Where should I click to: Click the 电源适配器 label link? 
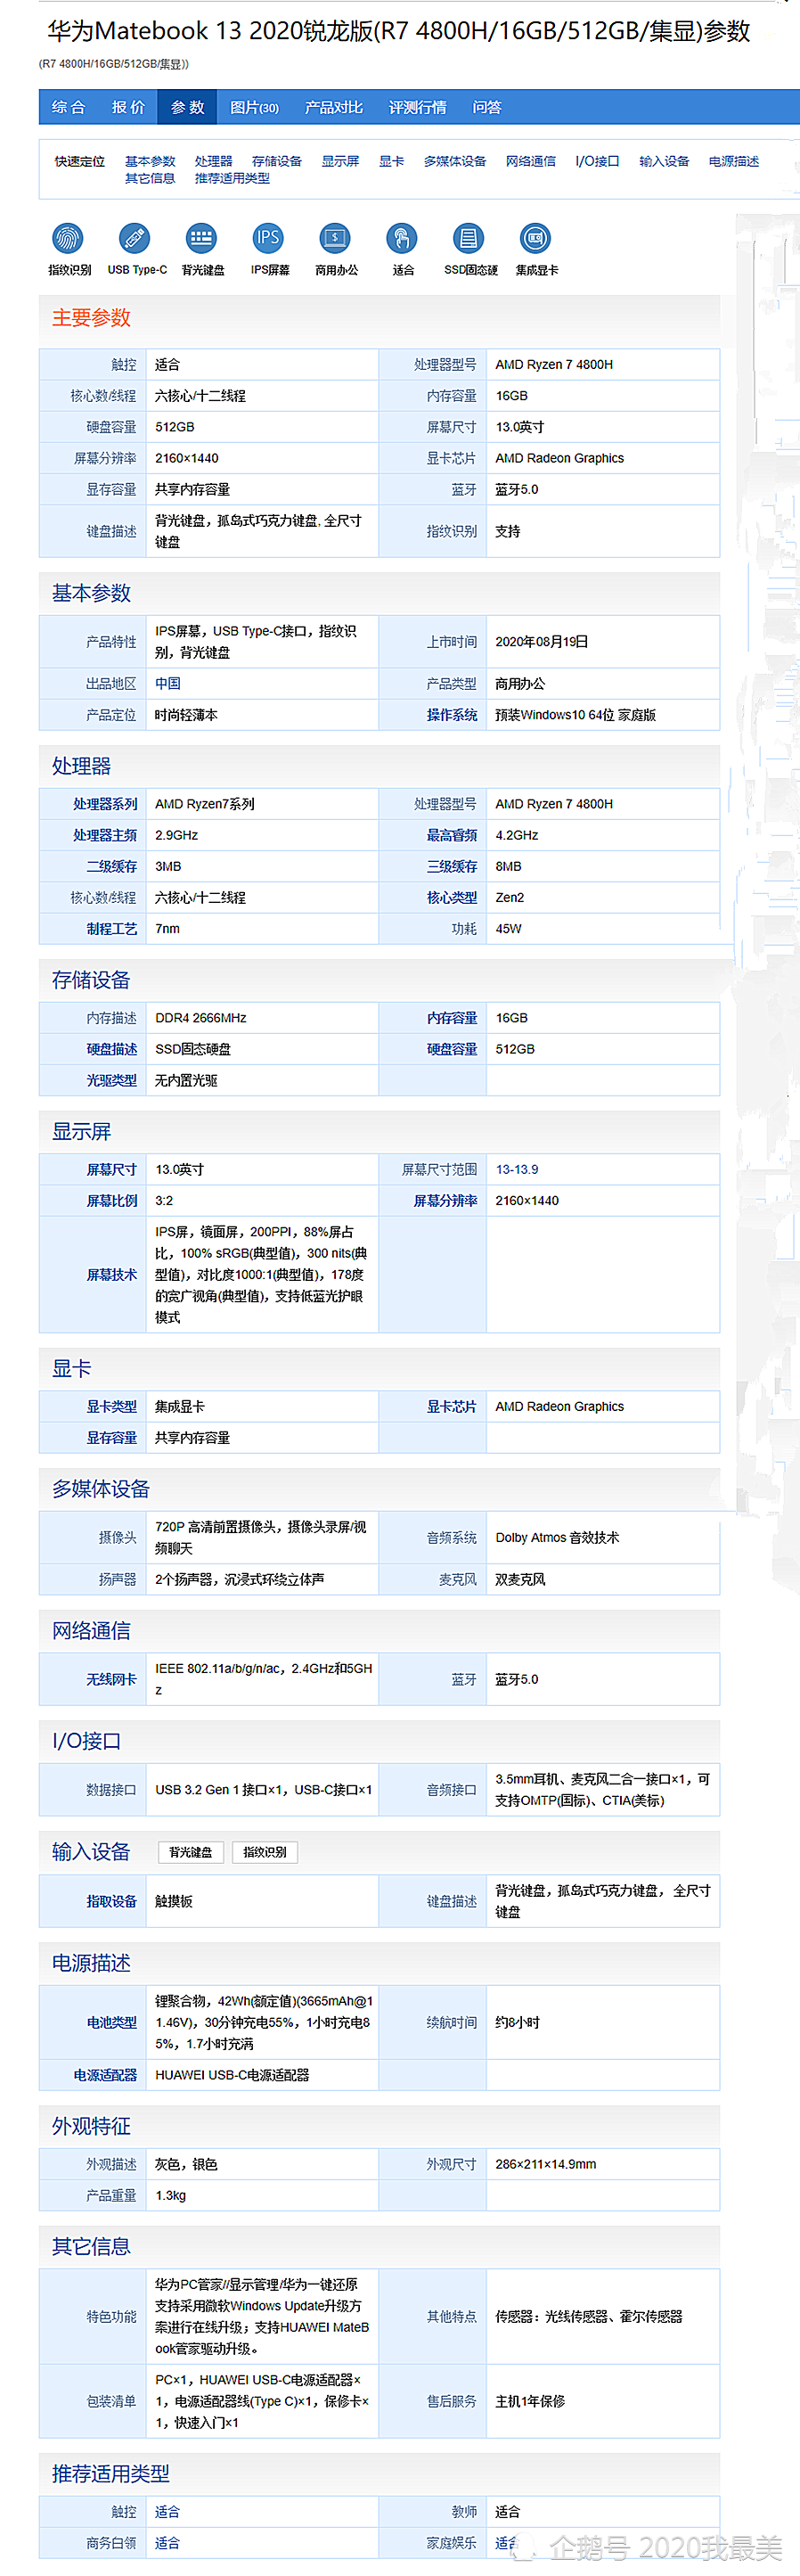105,2076
